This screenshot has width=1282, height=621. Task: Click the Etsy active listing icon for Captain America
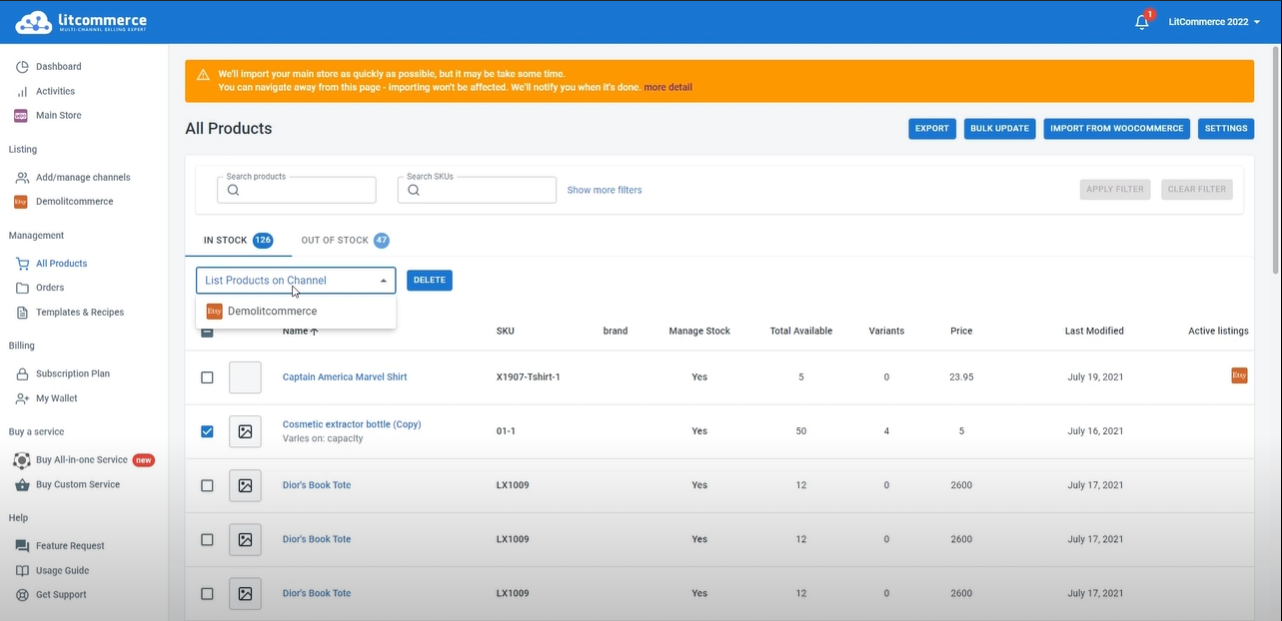[1239, 376]
